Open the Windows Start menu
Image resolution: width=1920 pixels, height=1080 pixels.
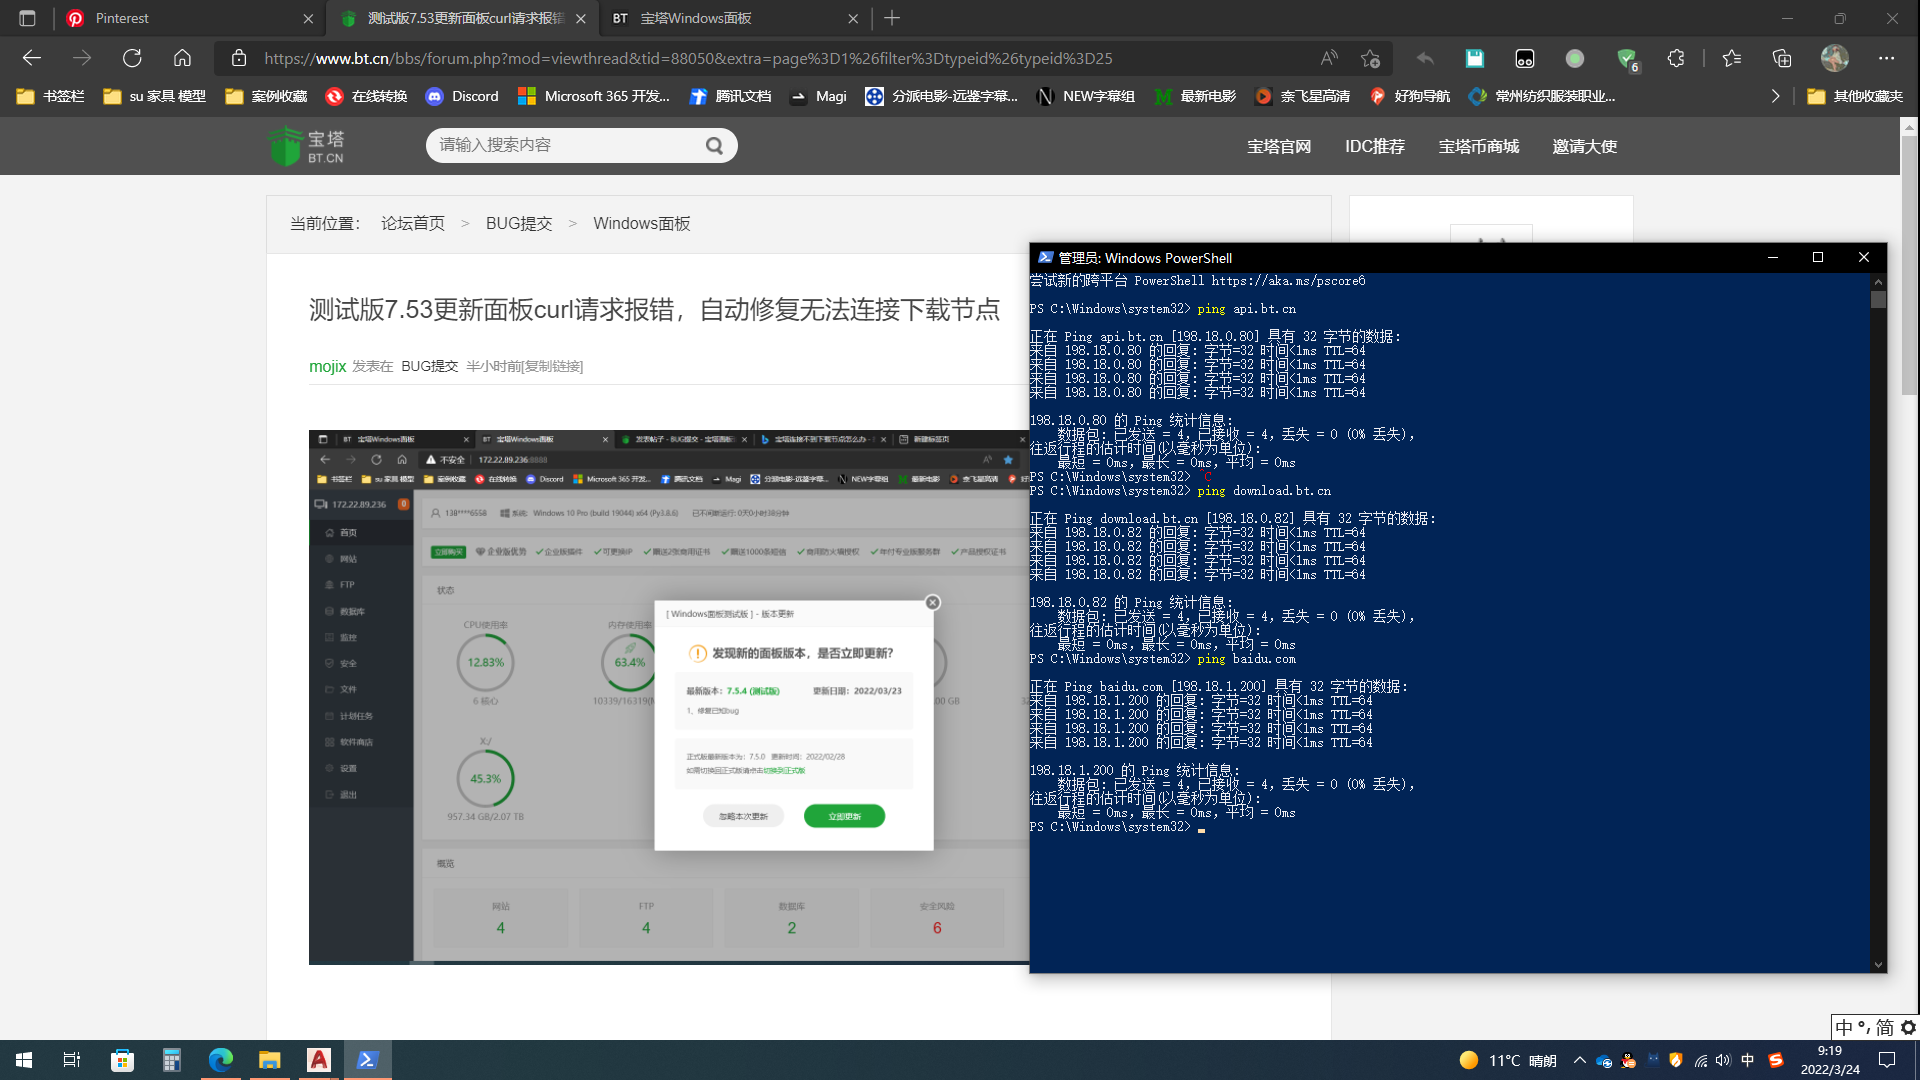[24, 1060]
